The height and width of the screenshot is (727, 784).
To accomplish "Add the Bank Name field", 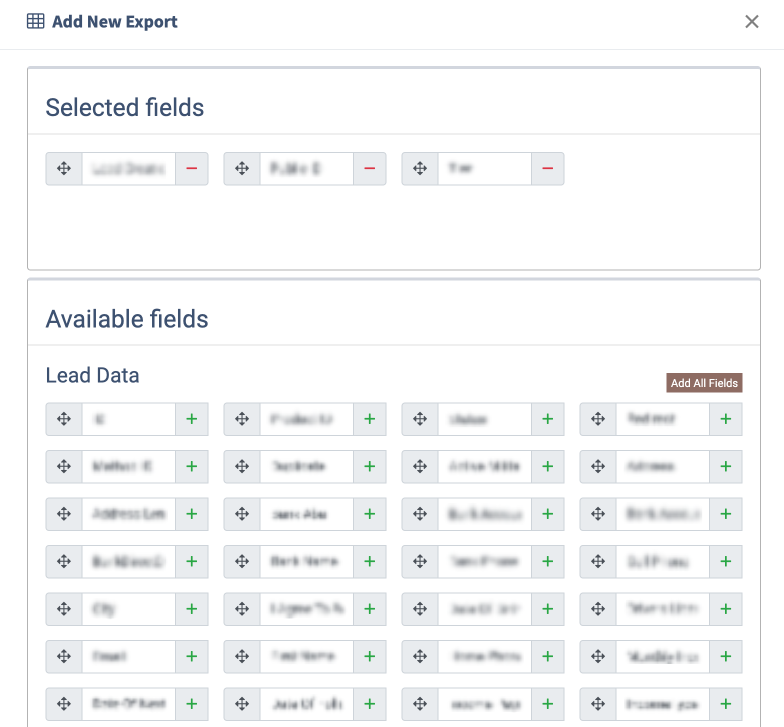I will (370, 562).
